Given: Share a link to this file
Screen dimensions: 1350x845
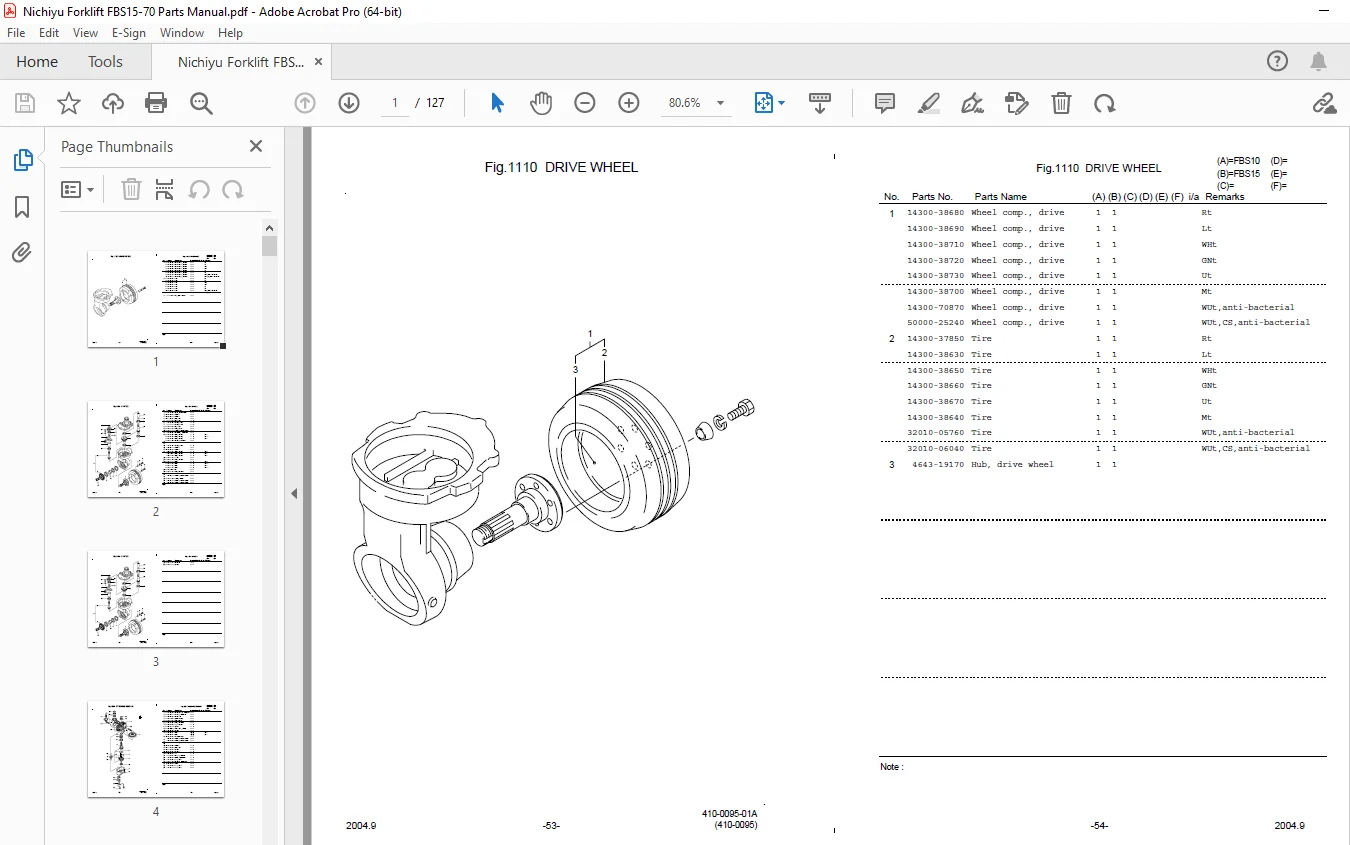Looking at the screenshot, I should 1325,103.
